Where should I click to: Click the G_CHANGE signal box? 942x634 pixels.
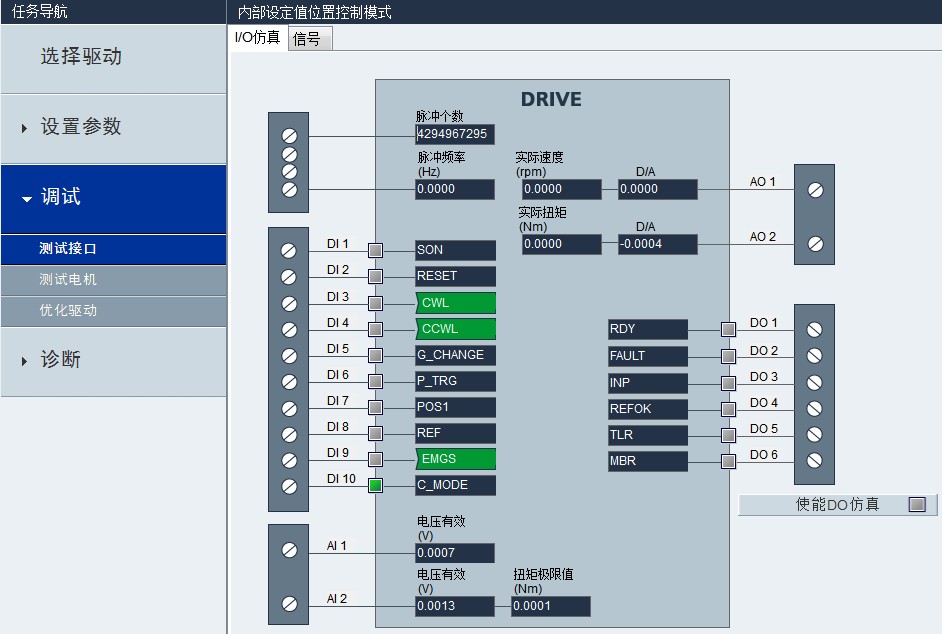[x=455, y=355]
